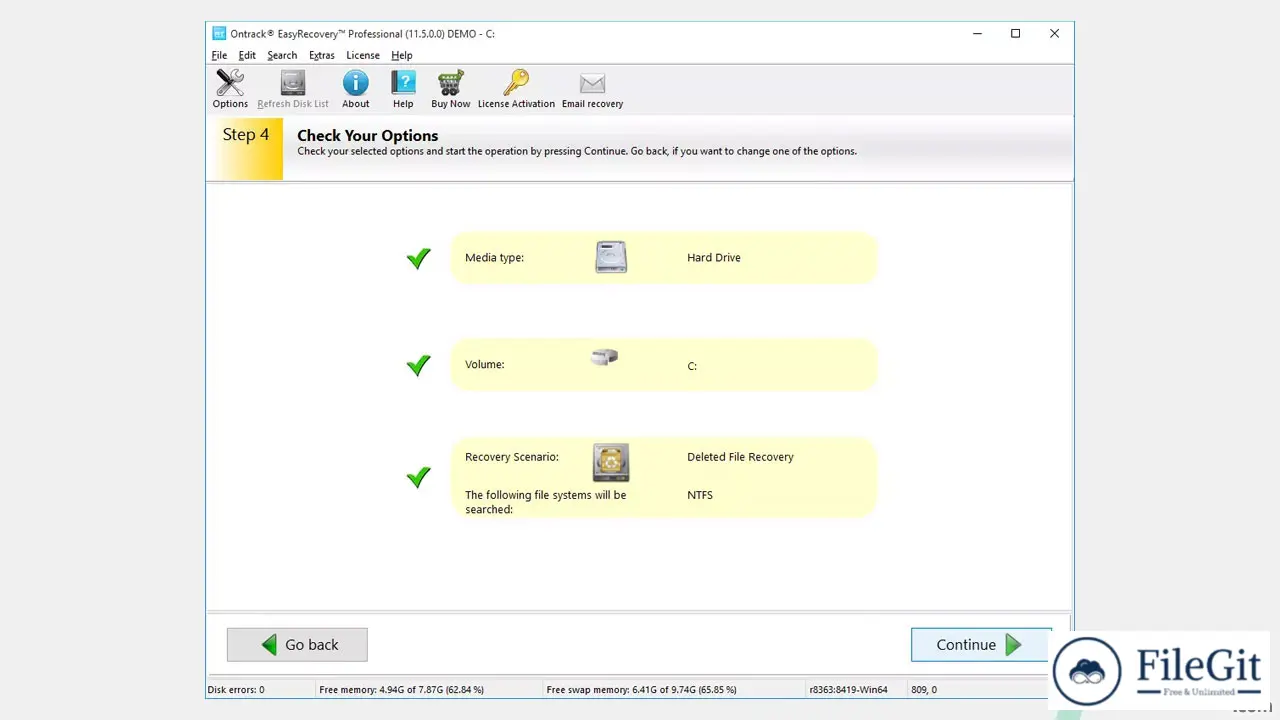Screen dimensions: 1280x720
Task: Click the Check Your Options heading
Action: point(368,135)
